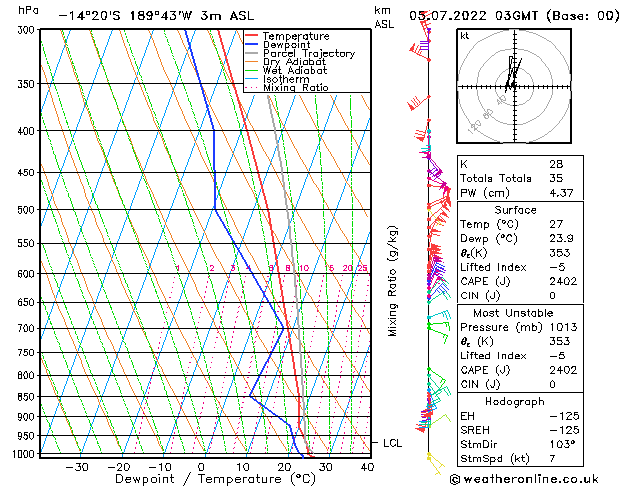Image resolution: width=629 pixels, height=486 pixels.
Task: Click the Dewpoint legend blue line
Action: pos(252,44)
